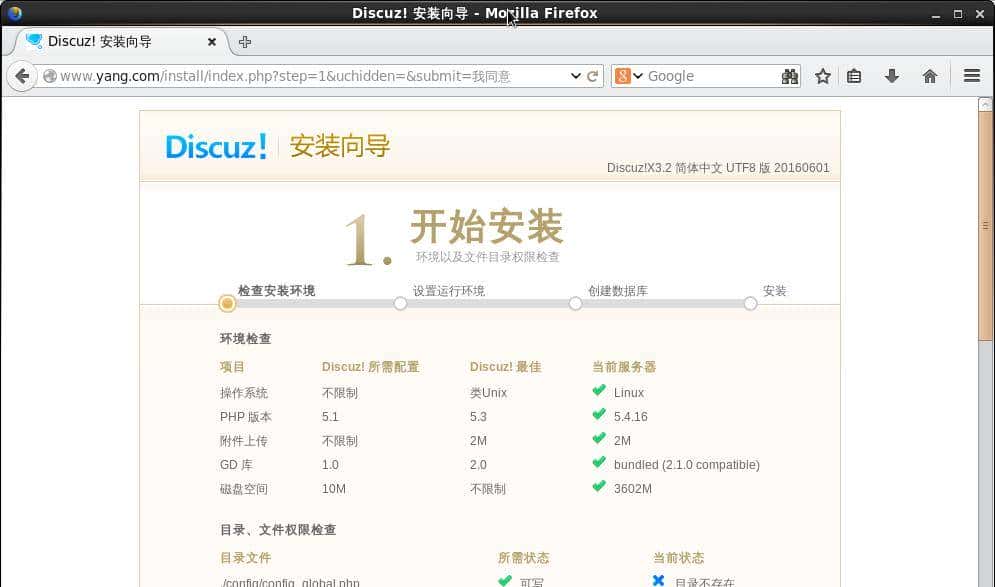This screenshot has width=995, height=587.
Task: Click green check next to 3602M
Action: 599,487
